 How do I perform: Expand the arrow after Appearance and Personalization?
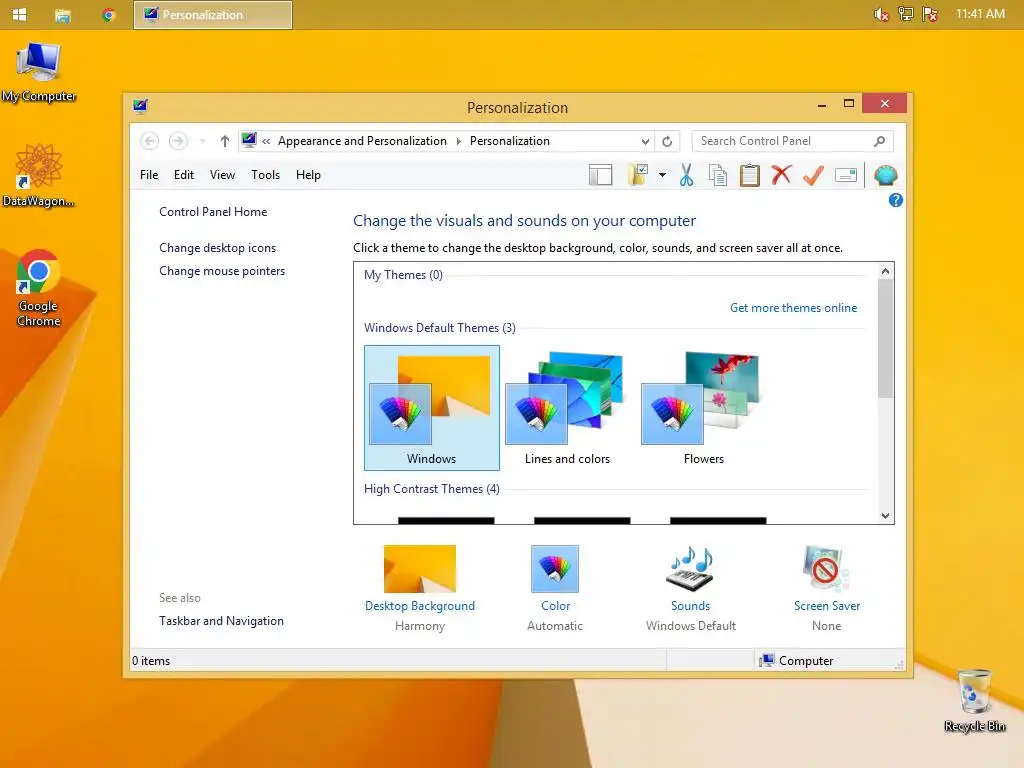tap(458, 141)
